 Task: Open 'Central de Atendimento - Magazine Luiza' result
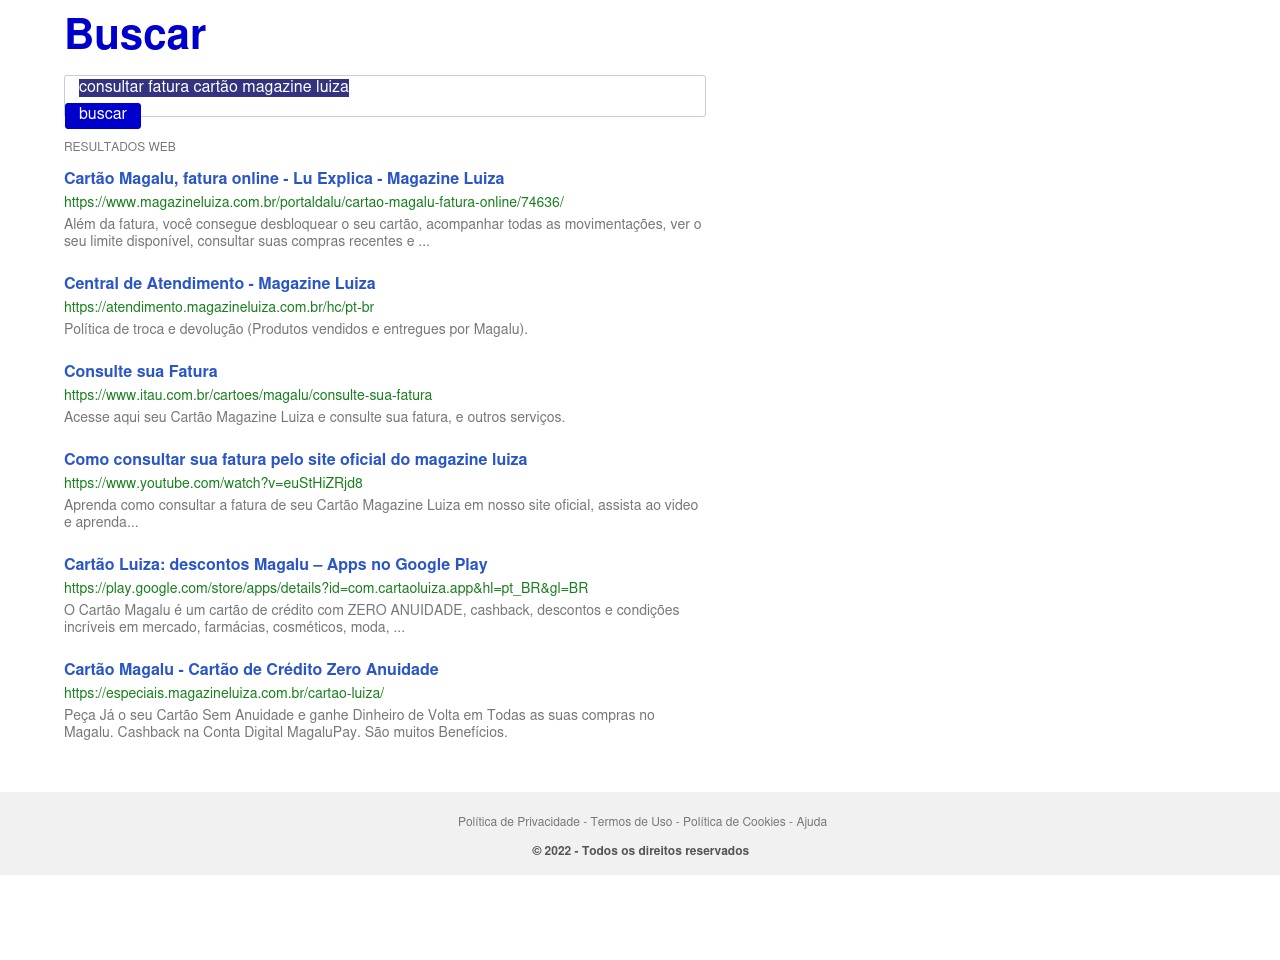(x=220, y=284)
